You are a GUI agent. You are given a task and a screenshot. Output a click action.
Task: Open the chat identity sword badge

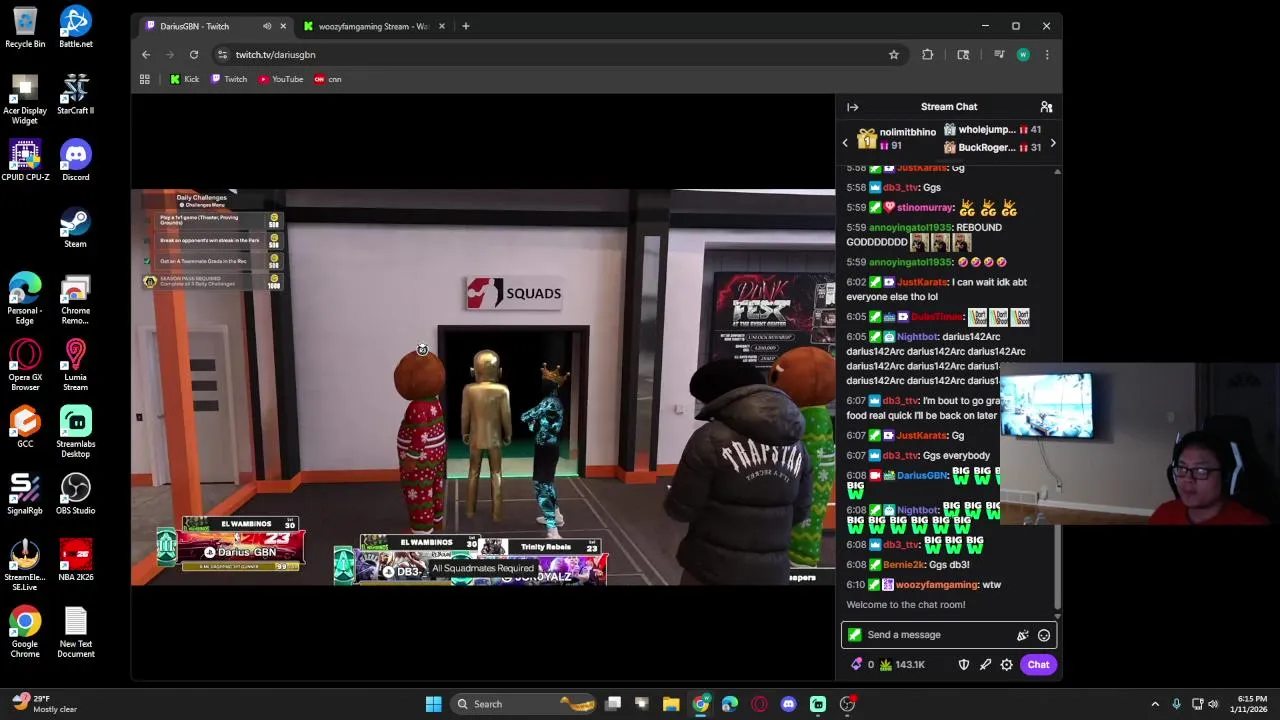(854, 635)
